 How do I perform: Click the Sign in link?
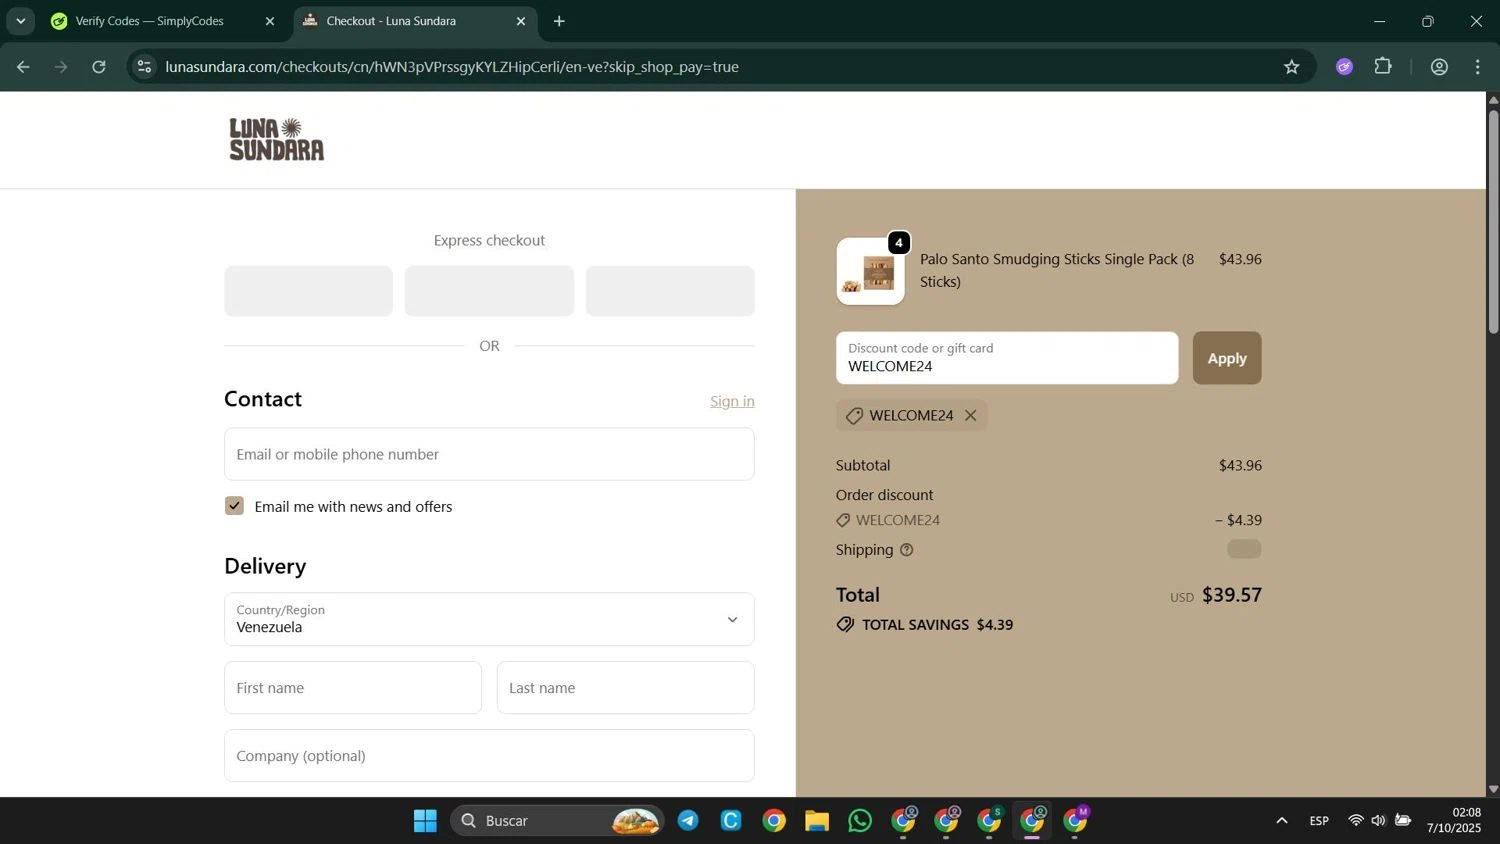(x=732, y=401)
